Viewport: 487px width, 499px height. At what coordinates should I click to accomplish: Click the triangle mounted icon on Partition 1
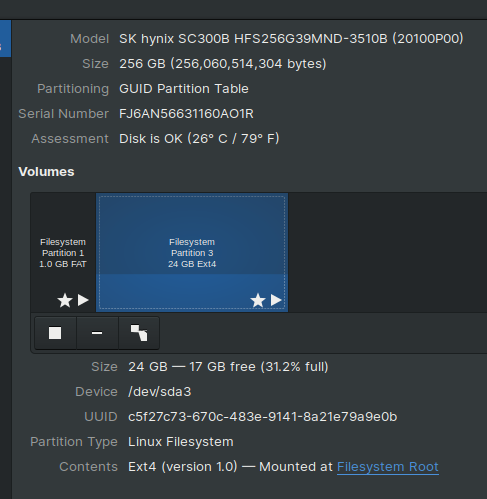[x=83, y=300]
